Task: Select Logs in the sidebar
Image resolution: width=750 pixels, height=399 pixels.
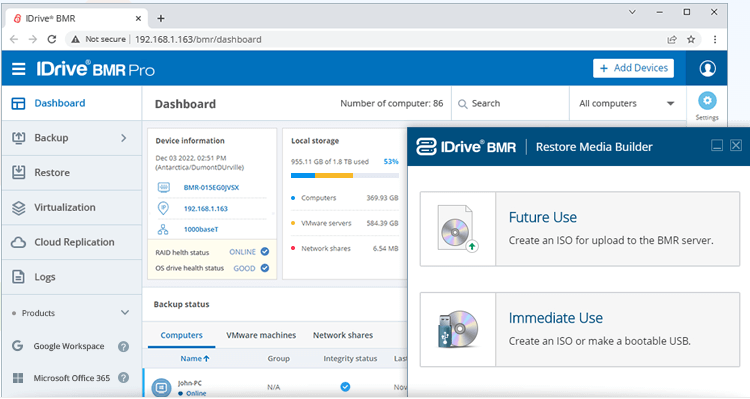Action: [72, 277]
